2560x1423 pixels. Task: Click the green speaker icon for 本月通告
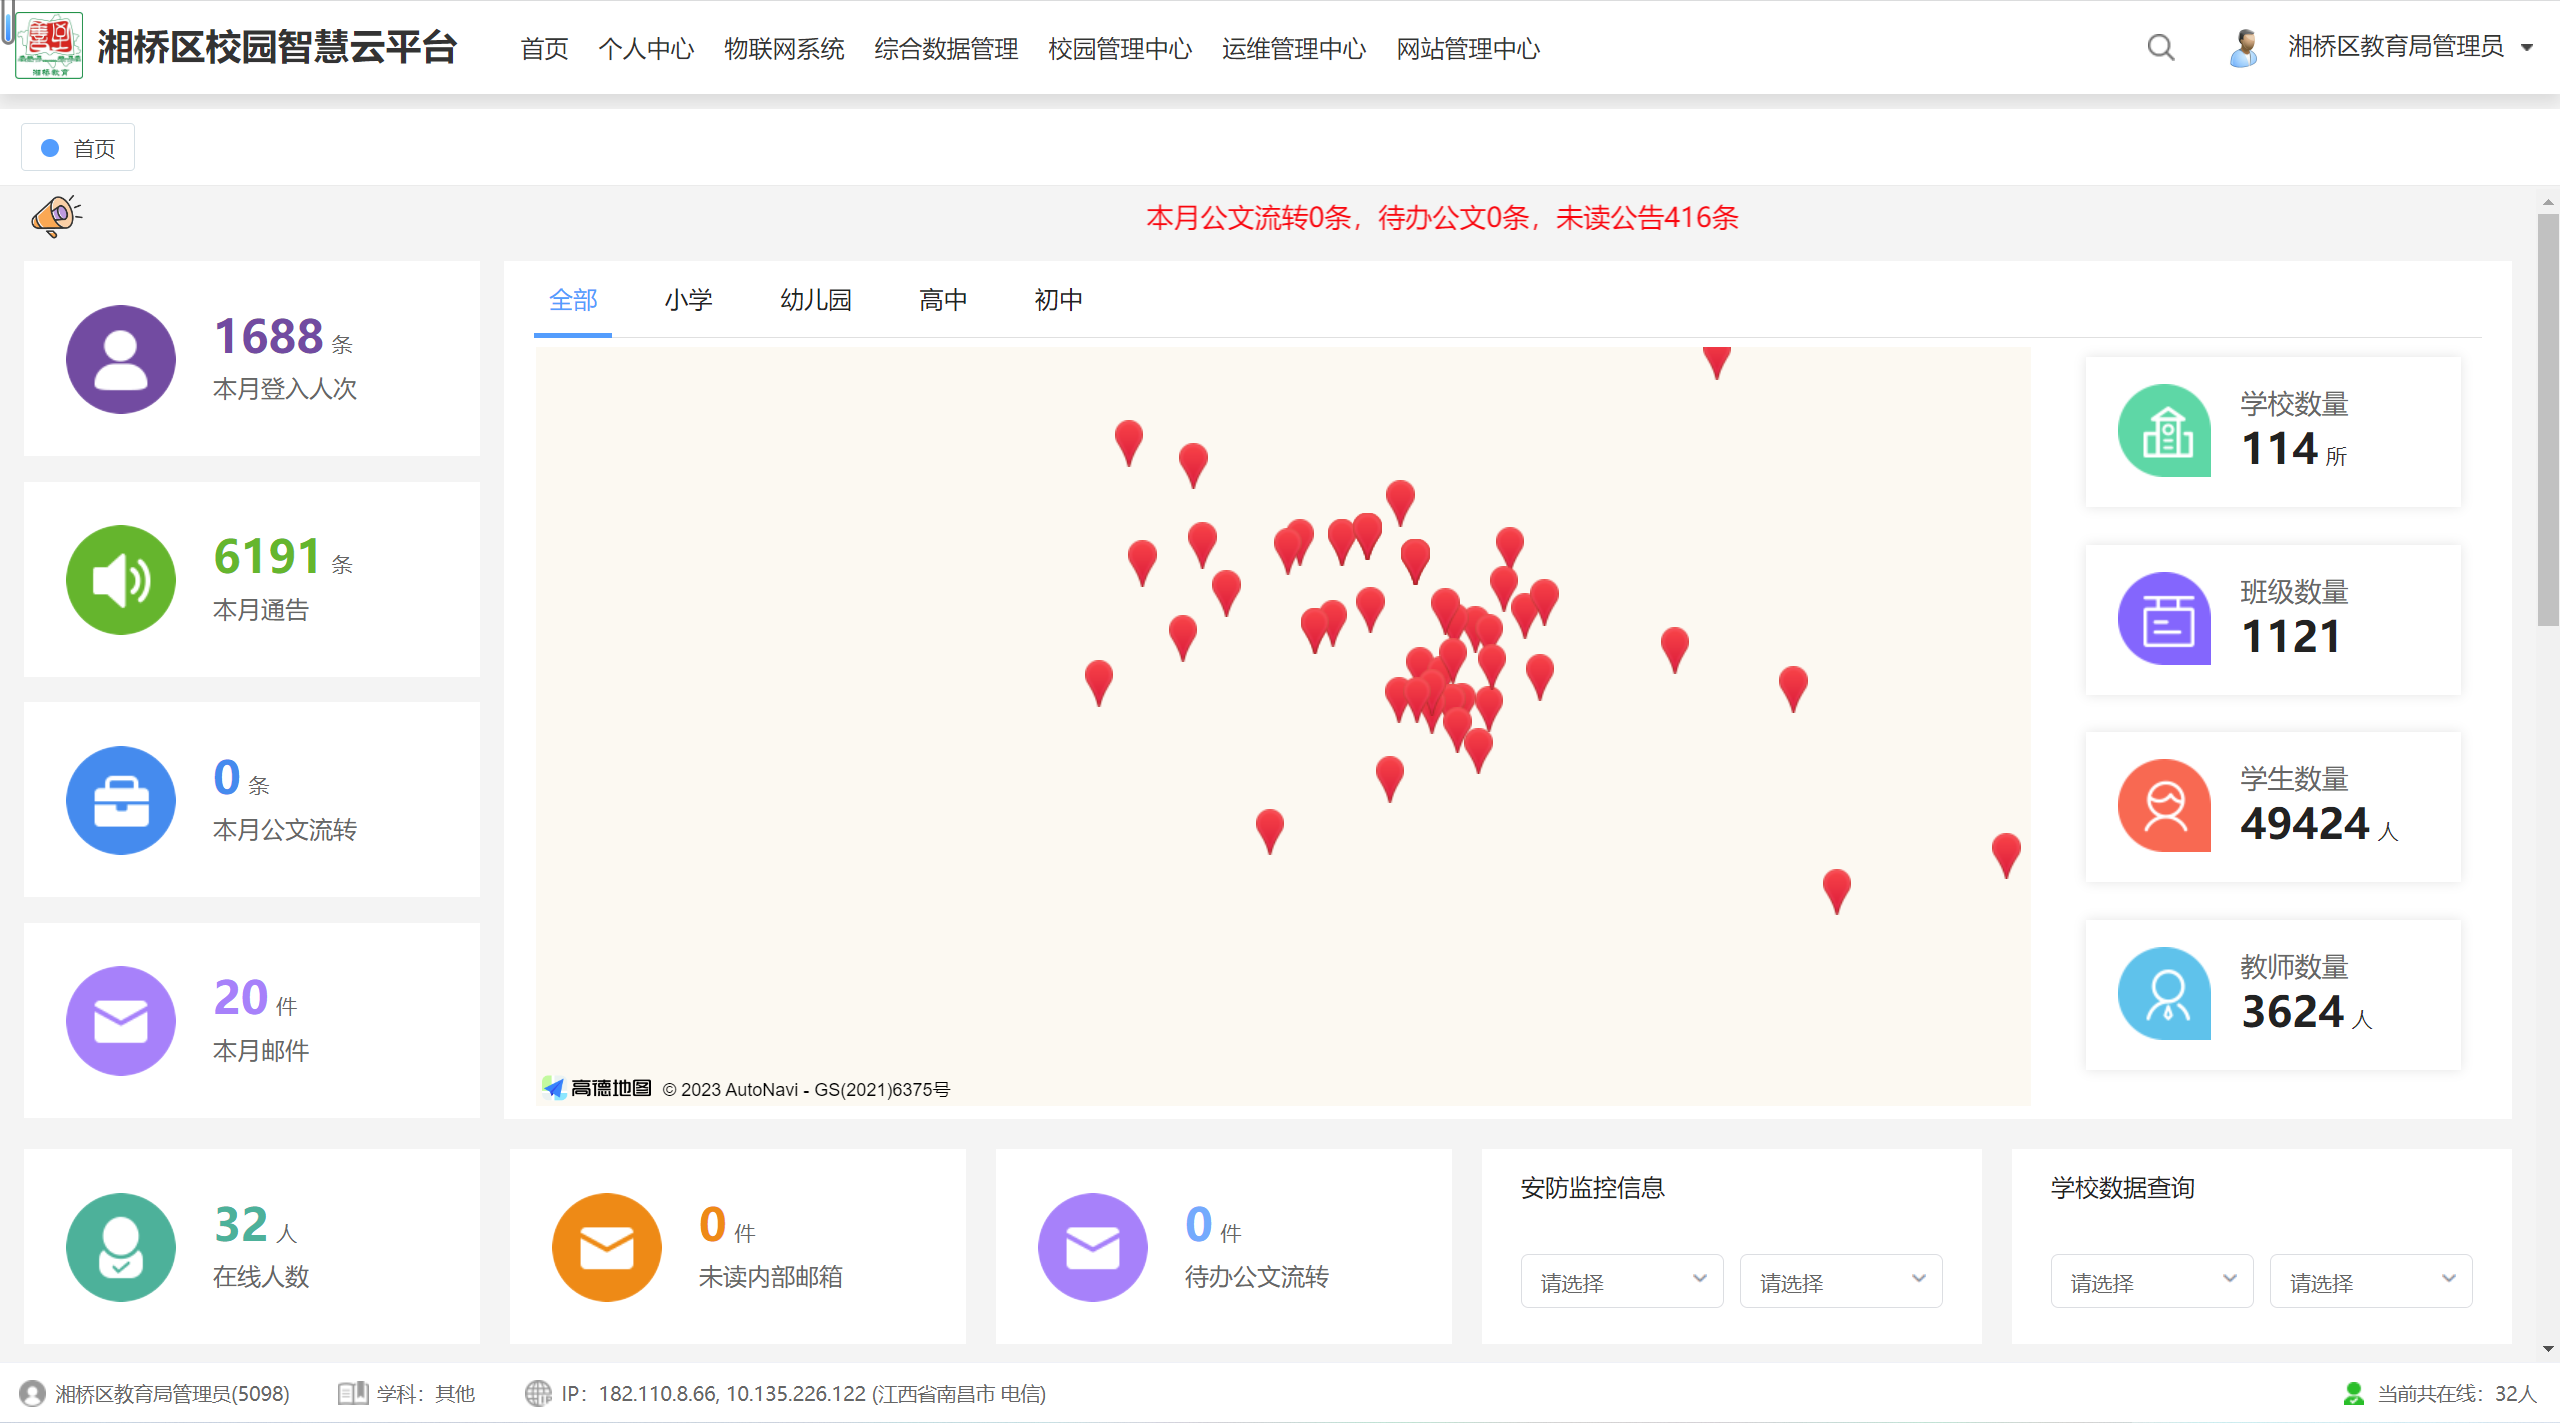pyautogui.click(x=120, y=580)
